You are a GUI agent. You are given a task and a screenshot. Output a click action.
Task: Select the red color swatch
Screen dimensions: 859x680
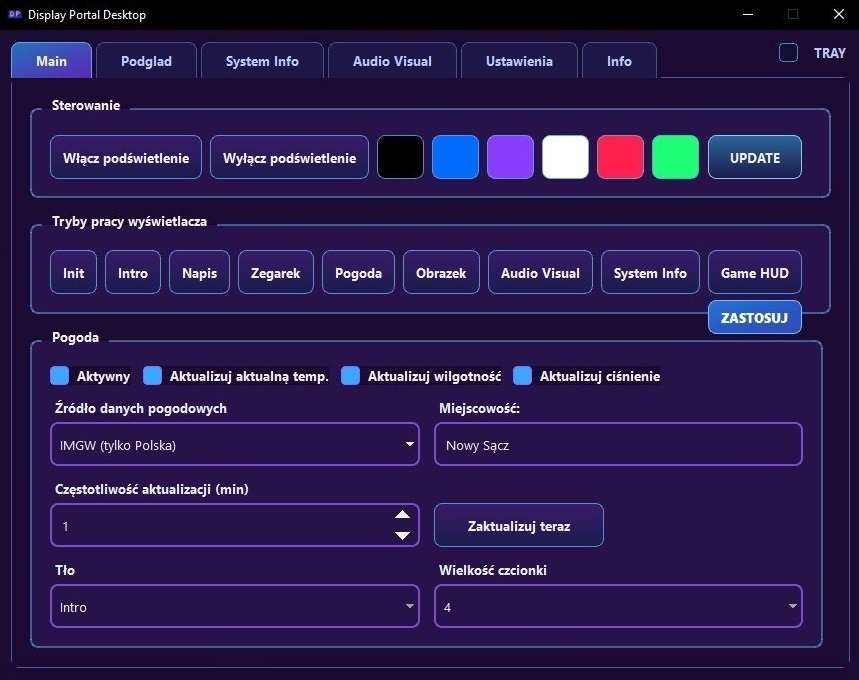click(x=620, y=157)
